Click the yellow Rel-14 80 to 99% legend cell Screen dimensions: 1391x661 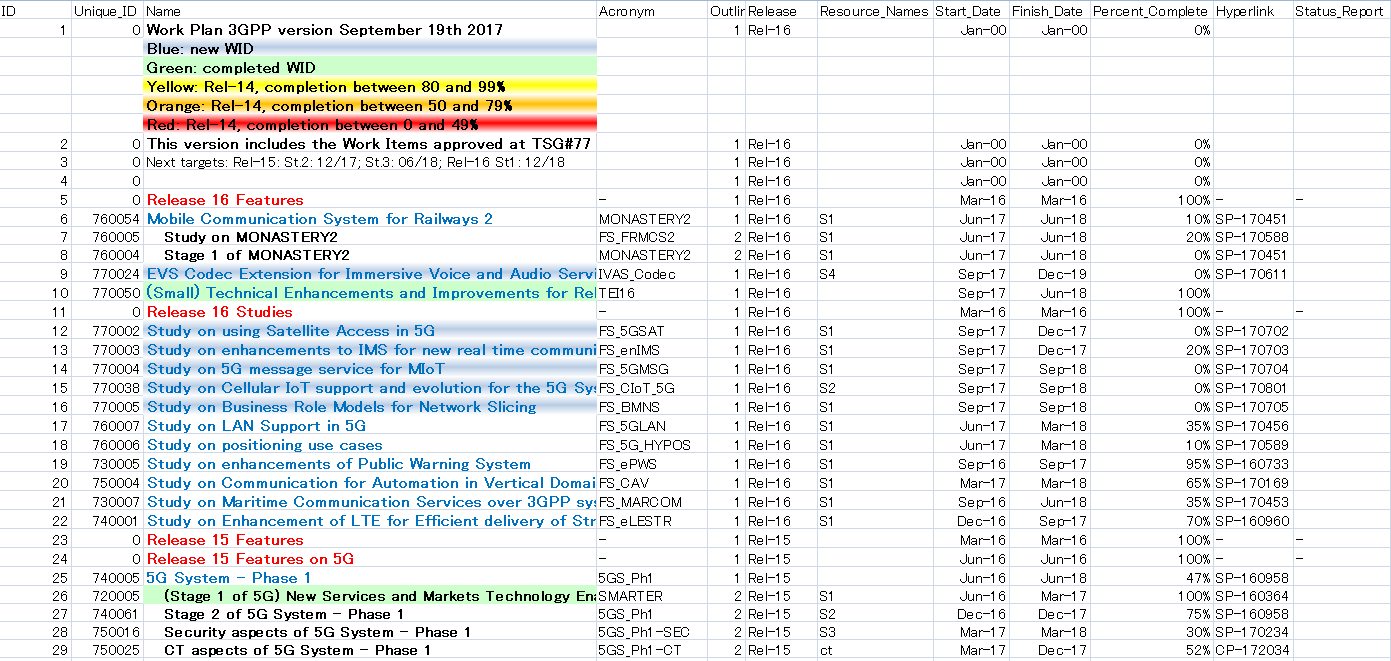pyautogui.click(x=370, y=87)
